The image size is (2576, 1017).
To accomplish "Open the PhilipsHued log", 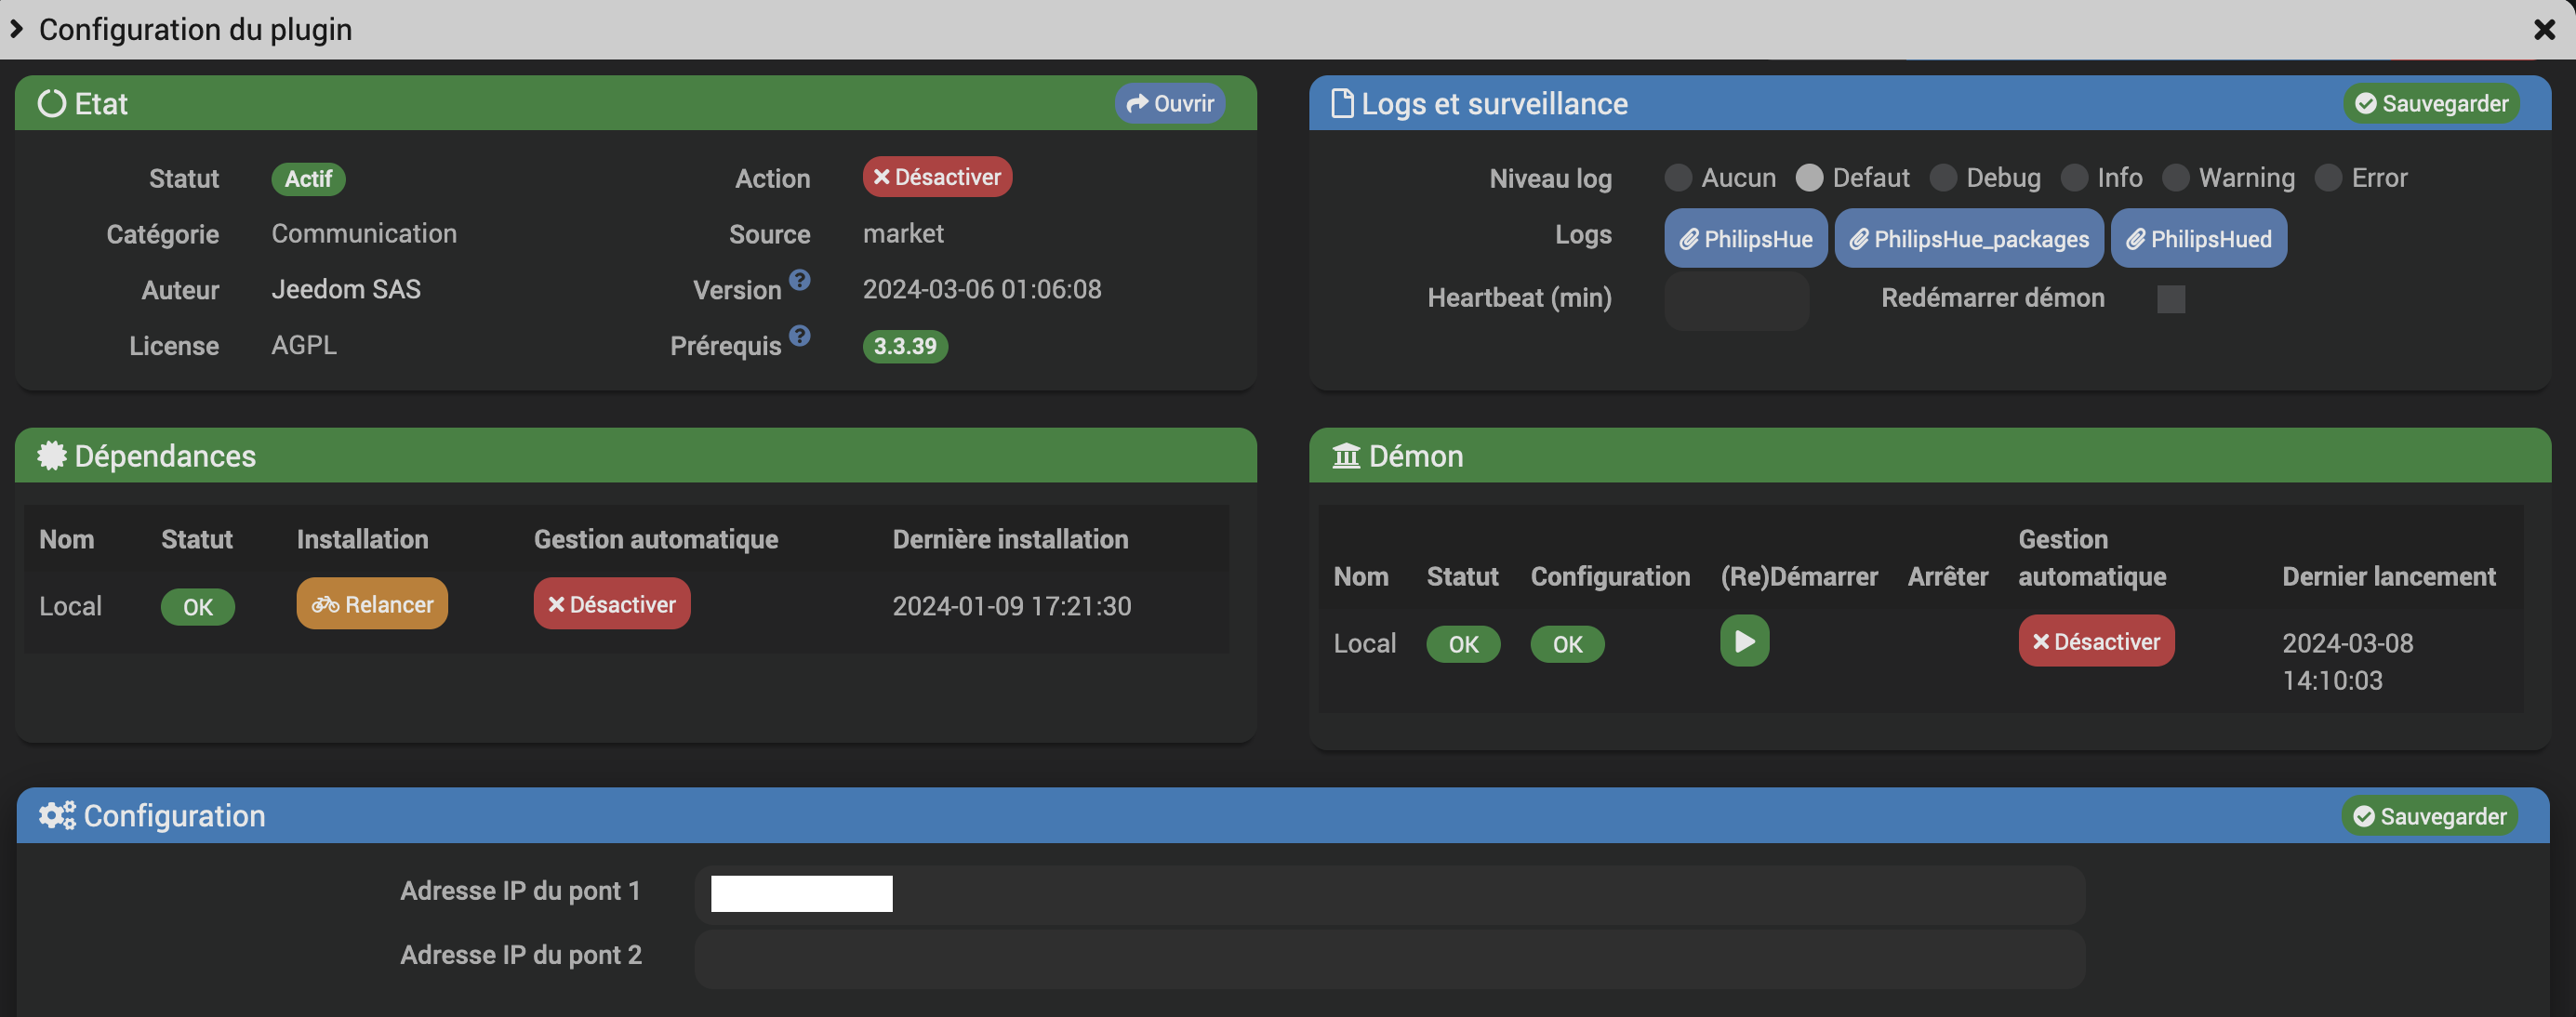I will (x=2198, y=239).
